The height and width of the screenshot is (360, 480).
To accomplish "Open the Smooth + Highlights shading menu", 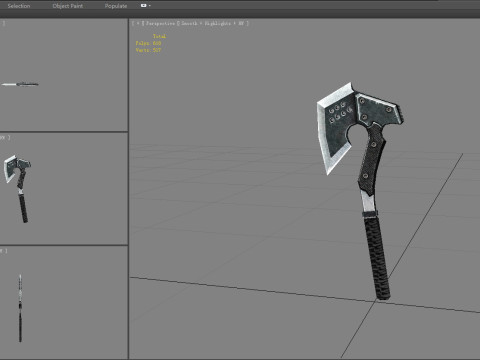I will click(x=212, y=23).
